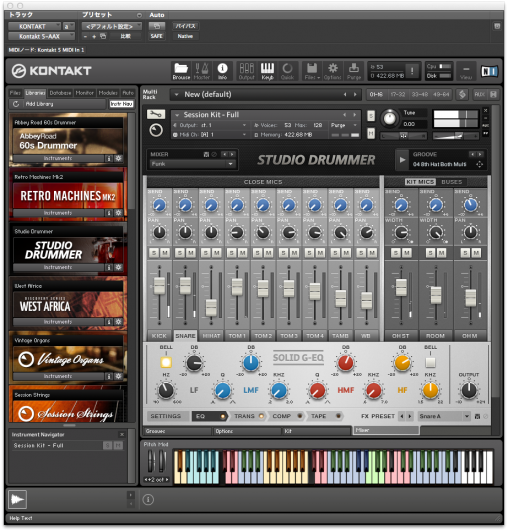The height and width of the screenshot is (531, 508).
Task: Select the TOM 1 channel label
Action: pos(237,336)
